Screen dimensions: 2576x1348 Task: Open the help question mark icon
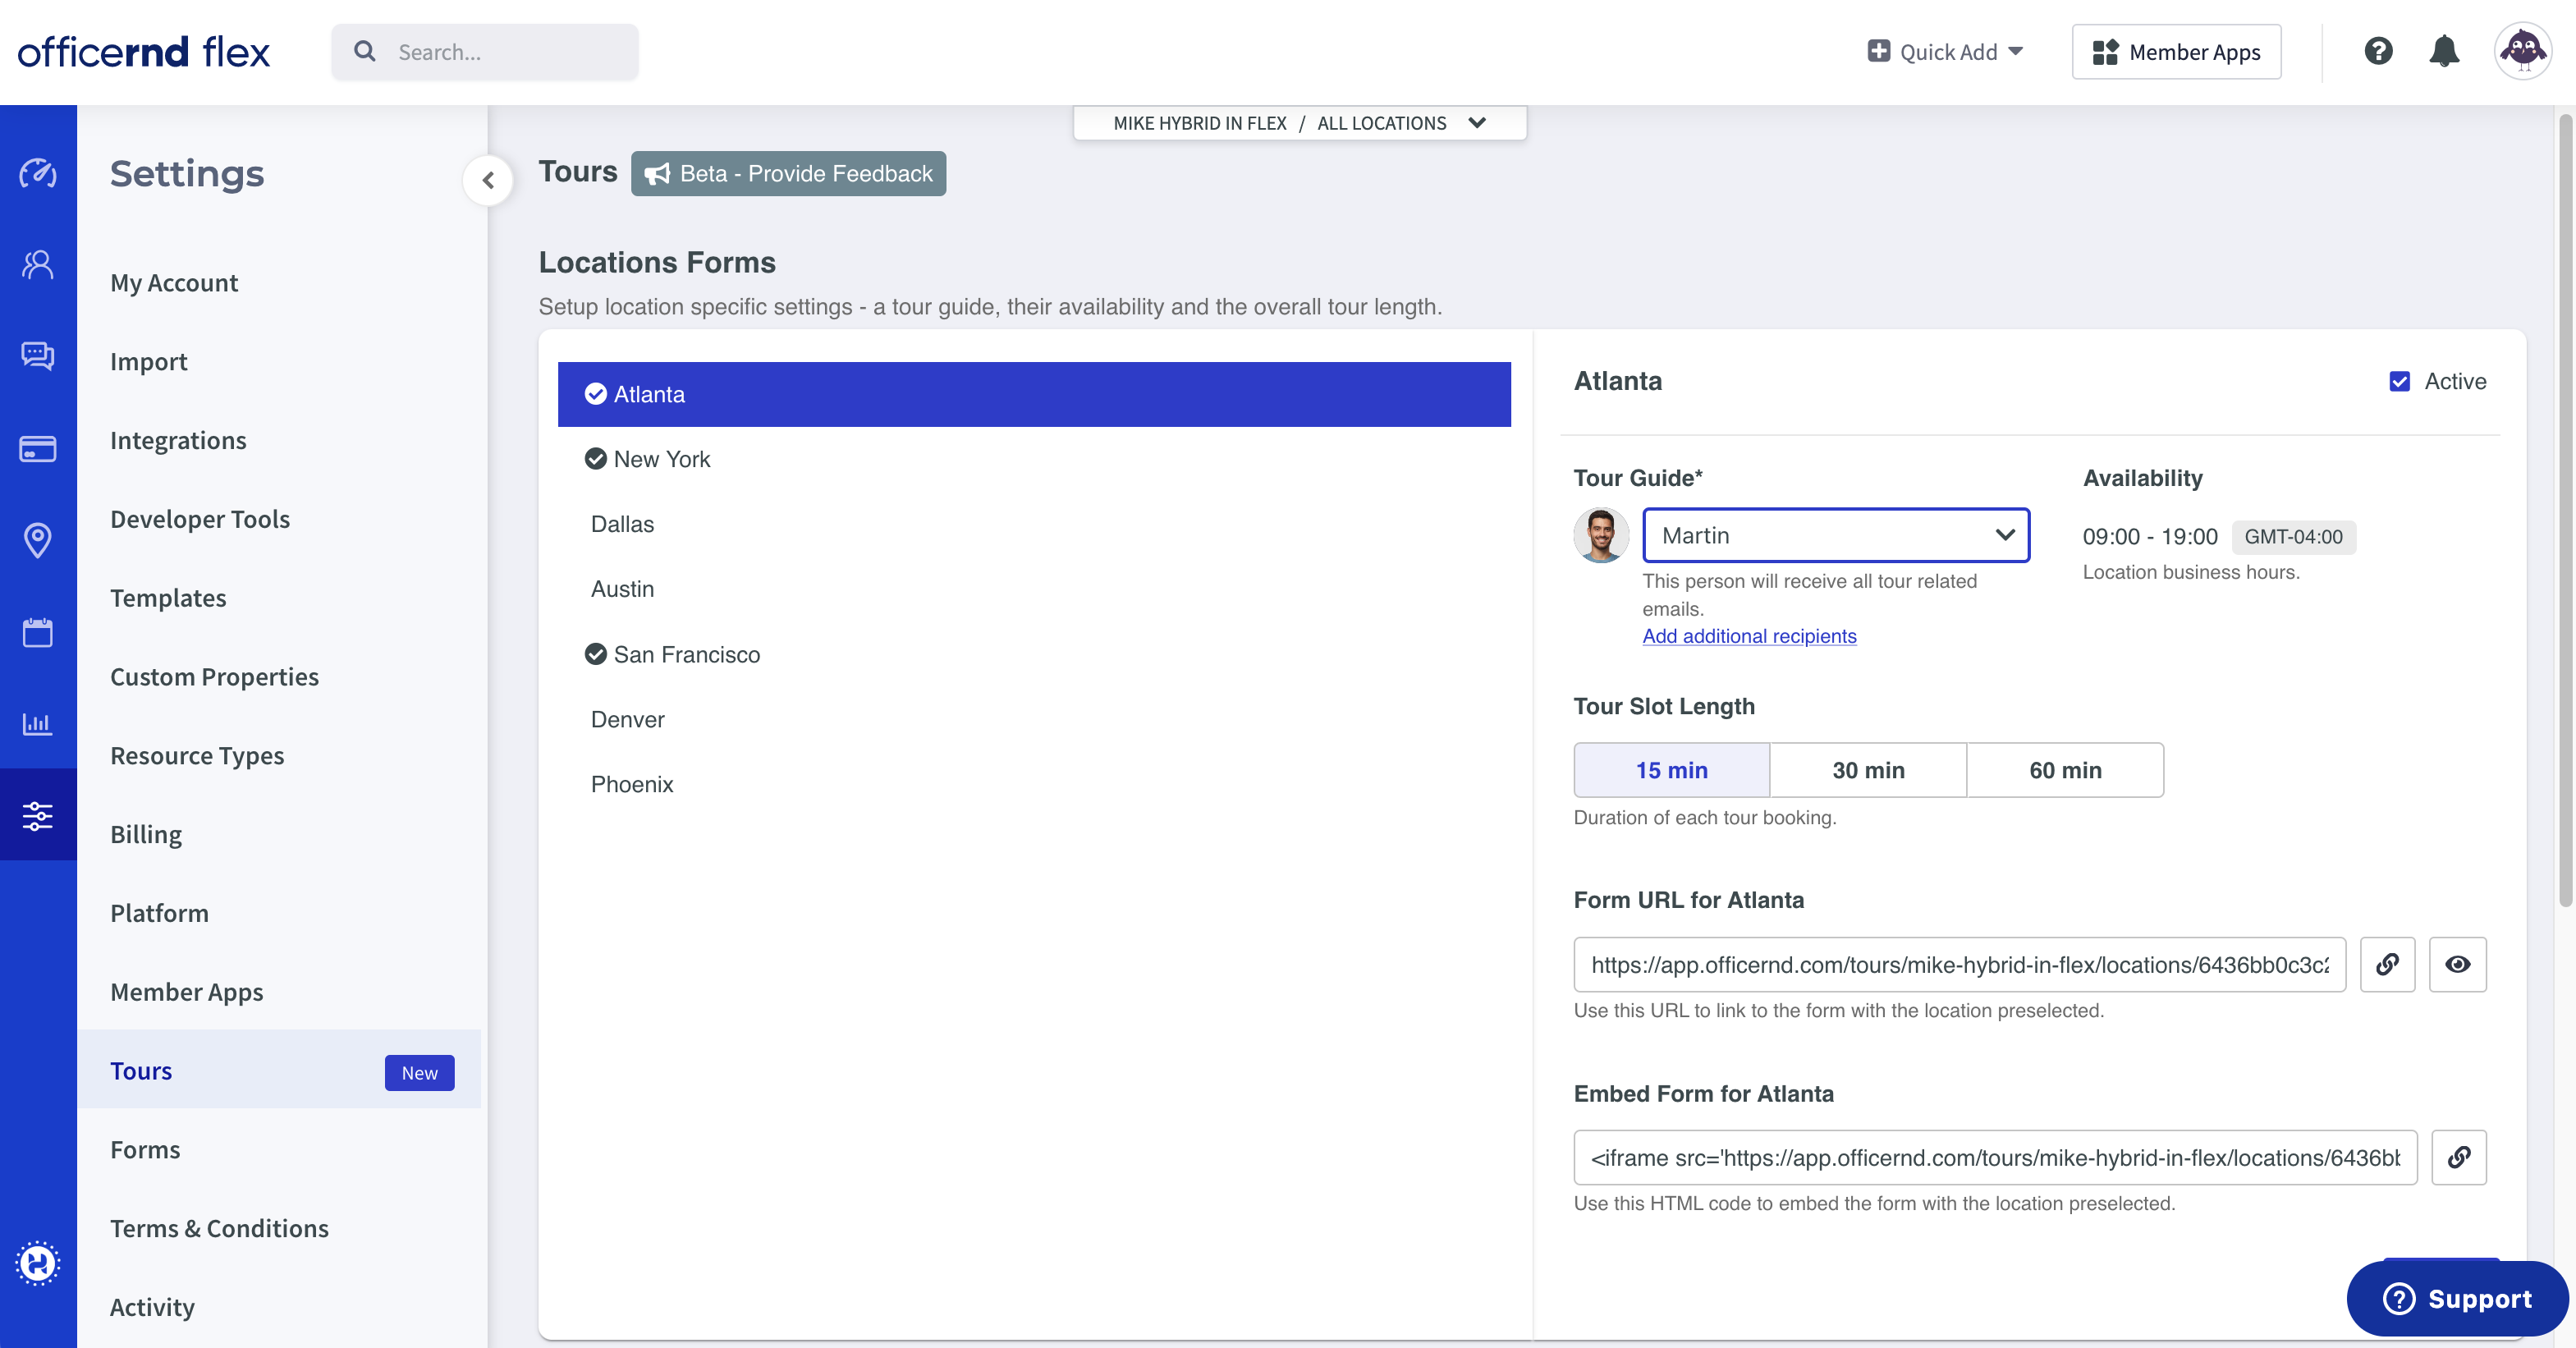(2378, 51)
